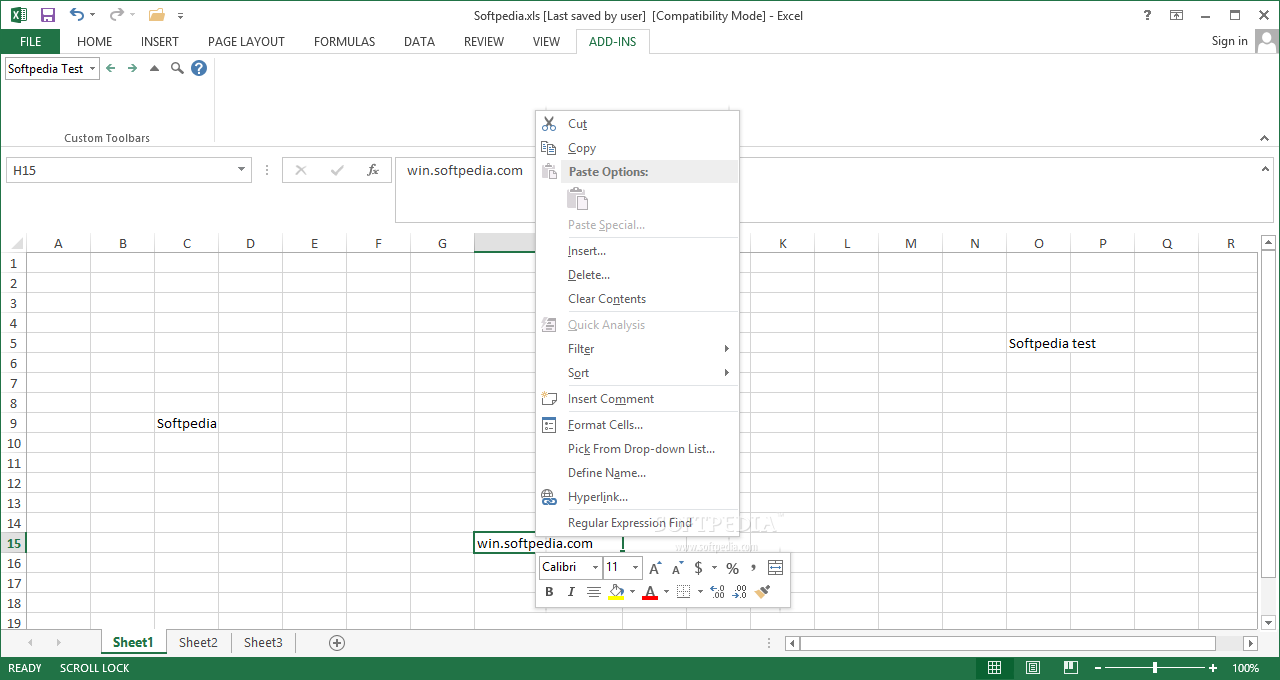The image size is (1280, 680).
Task: Choose Insert Comment in context menu
Action: click(638, 399)
